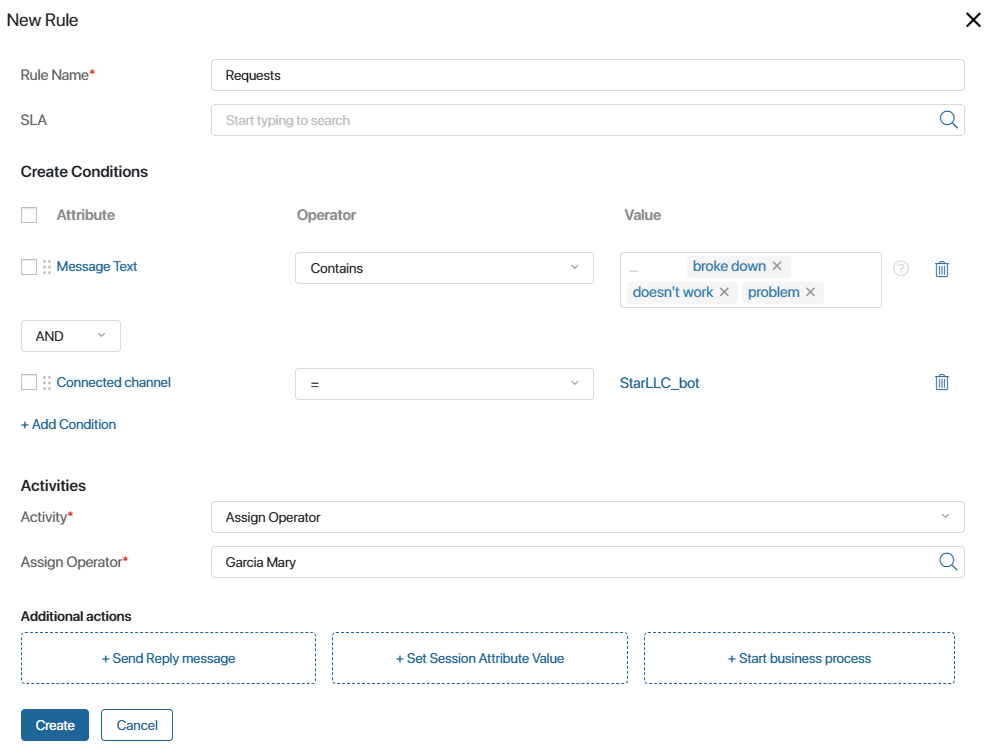Image resolution: width=991 pixels, height=746 pixels.
Task: Check the Message Text condition checkbox
Action: pyautogui.click(x=29, y=267)
